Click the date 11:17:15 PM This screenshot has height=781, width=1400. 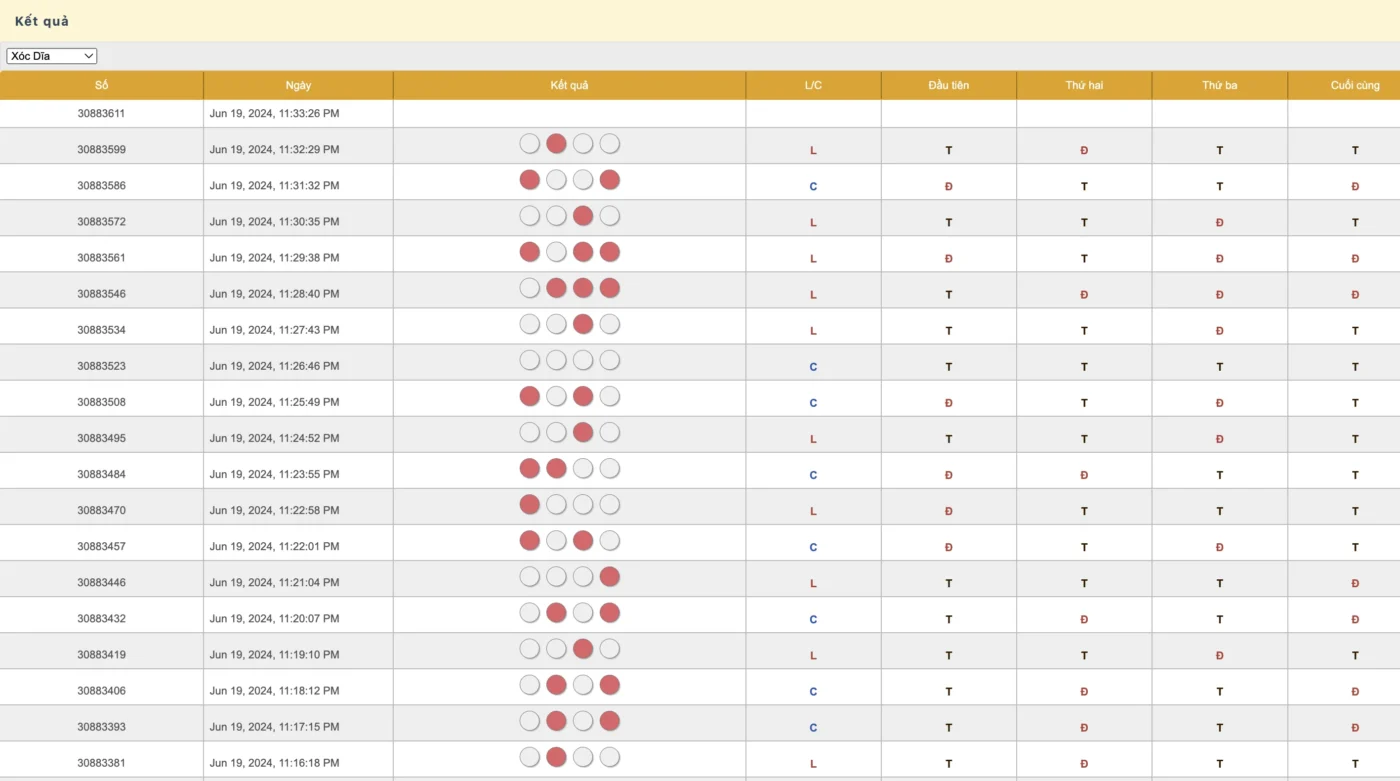pos(274,727)
